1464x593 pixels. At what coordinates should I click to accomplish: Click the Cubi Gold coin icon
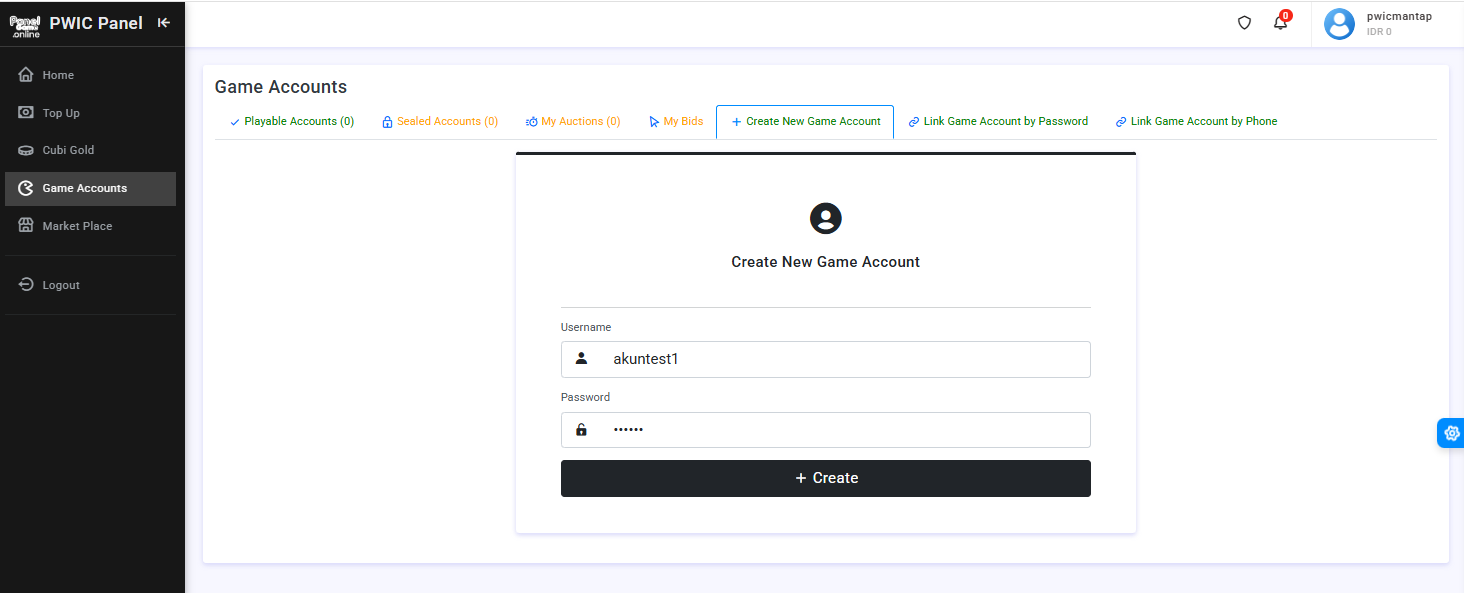click(x=25, y=150)
